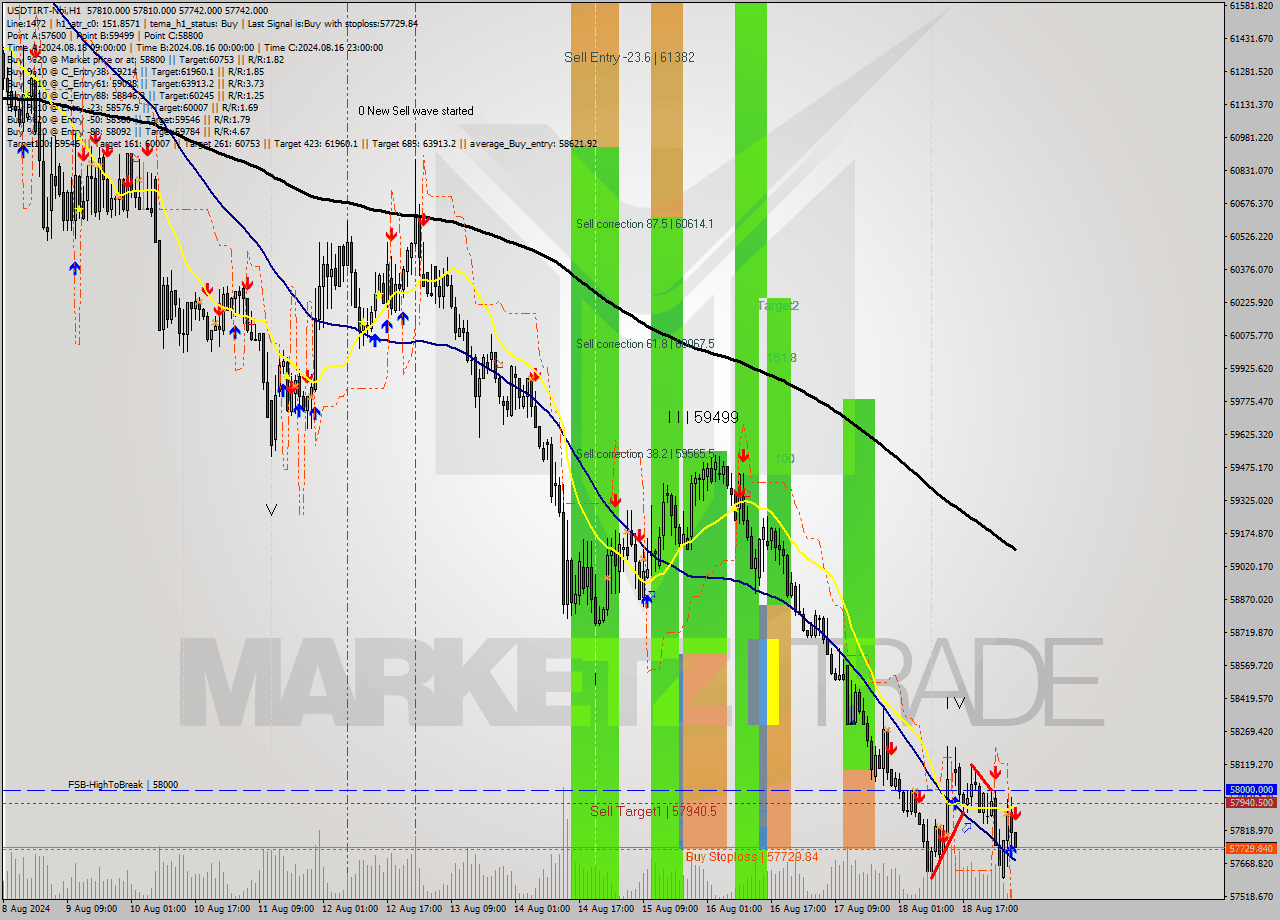Click the '161.8' level label on green zone

coord(781,358)
